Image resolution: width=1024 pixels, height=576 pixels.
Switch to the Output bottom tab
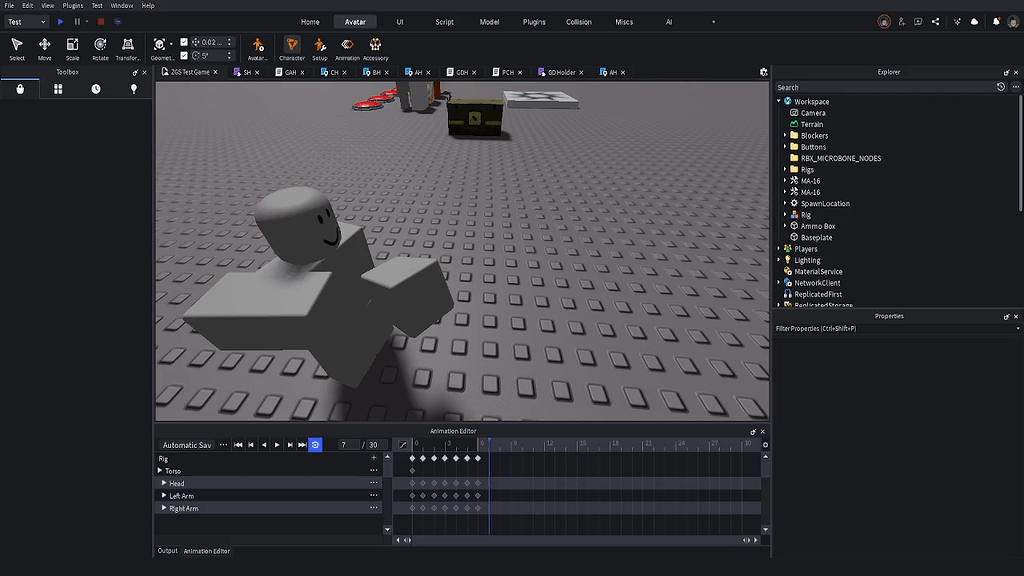(167, 551)
